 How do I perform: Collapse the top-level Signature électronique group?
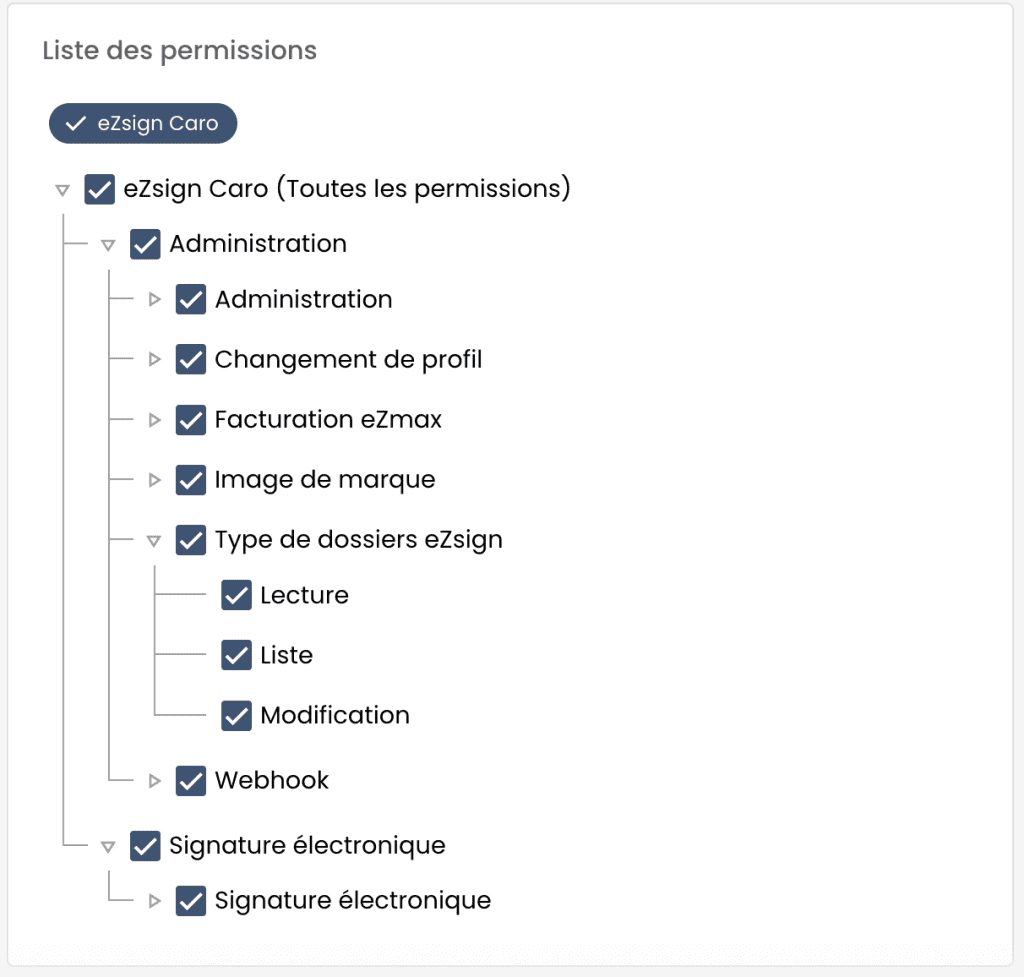click(108, 846)
